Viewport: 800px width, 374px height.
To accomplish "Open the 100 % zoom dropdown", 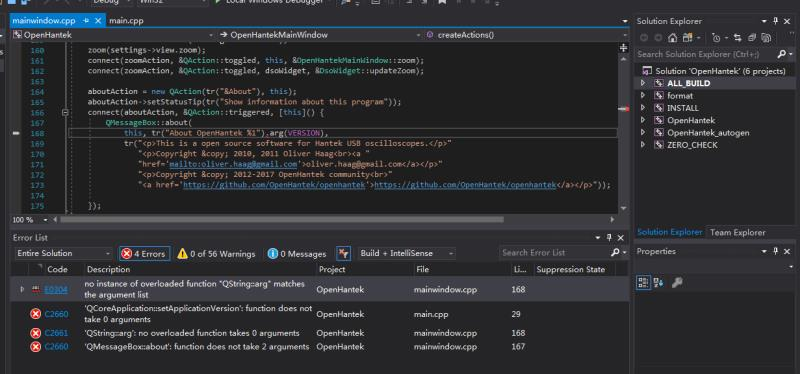I will pyautogui.click(x=45, y=220).
